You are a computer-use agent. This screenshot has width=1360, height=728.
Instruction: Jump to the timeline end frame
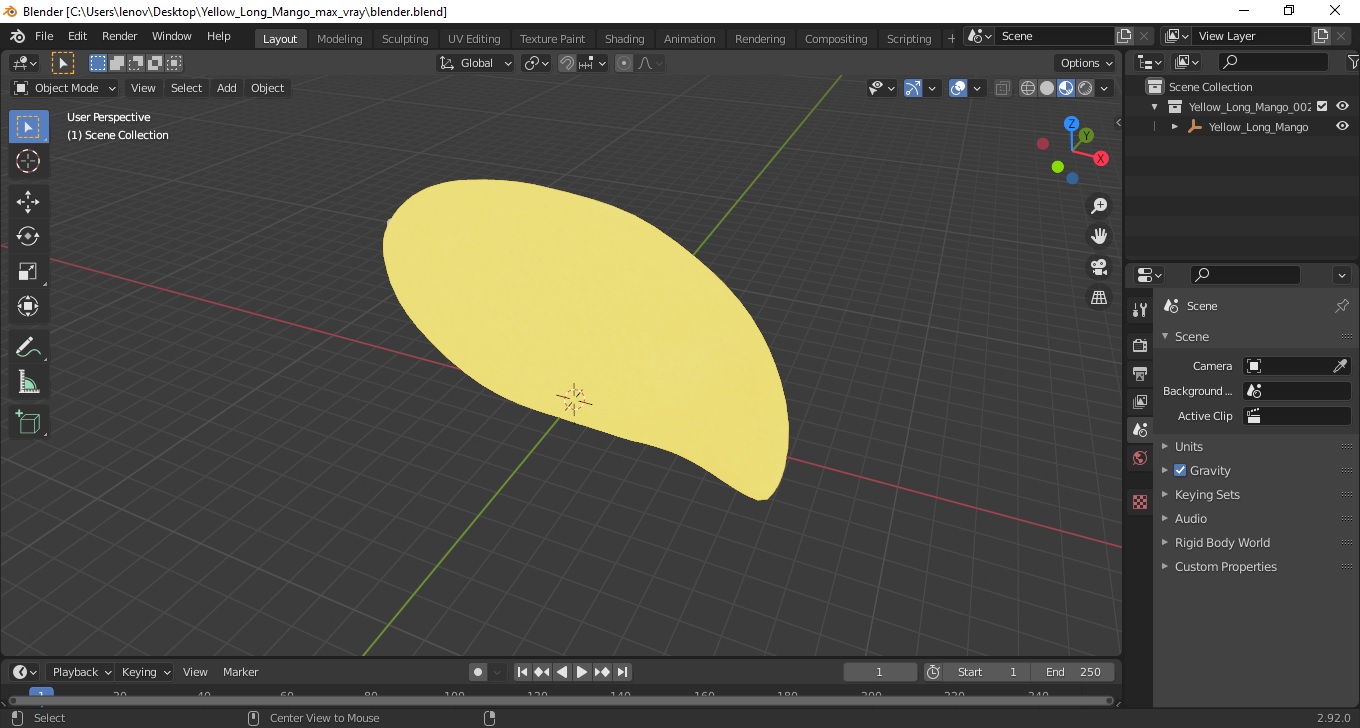tap(622, 672)
